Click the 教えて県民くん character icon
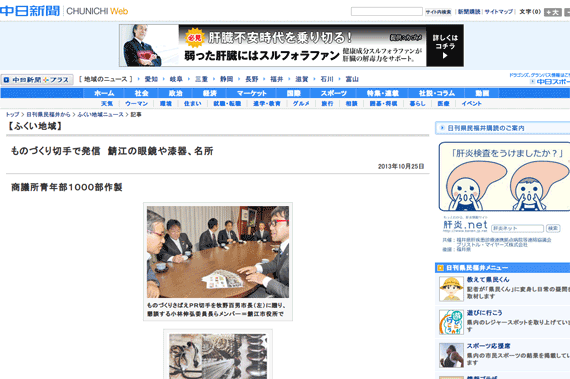The width and height of the screenshot is (570, 379). point(451,289)
